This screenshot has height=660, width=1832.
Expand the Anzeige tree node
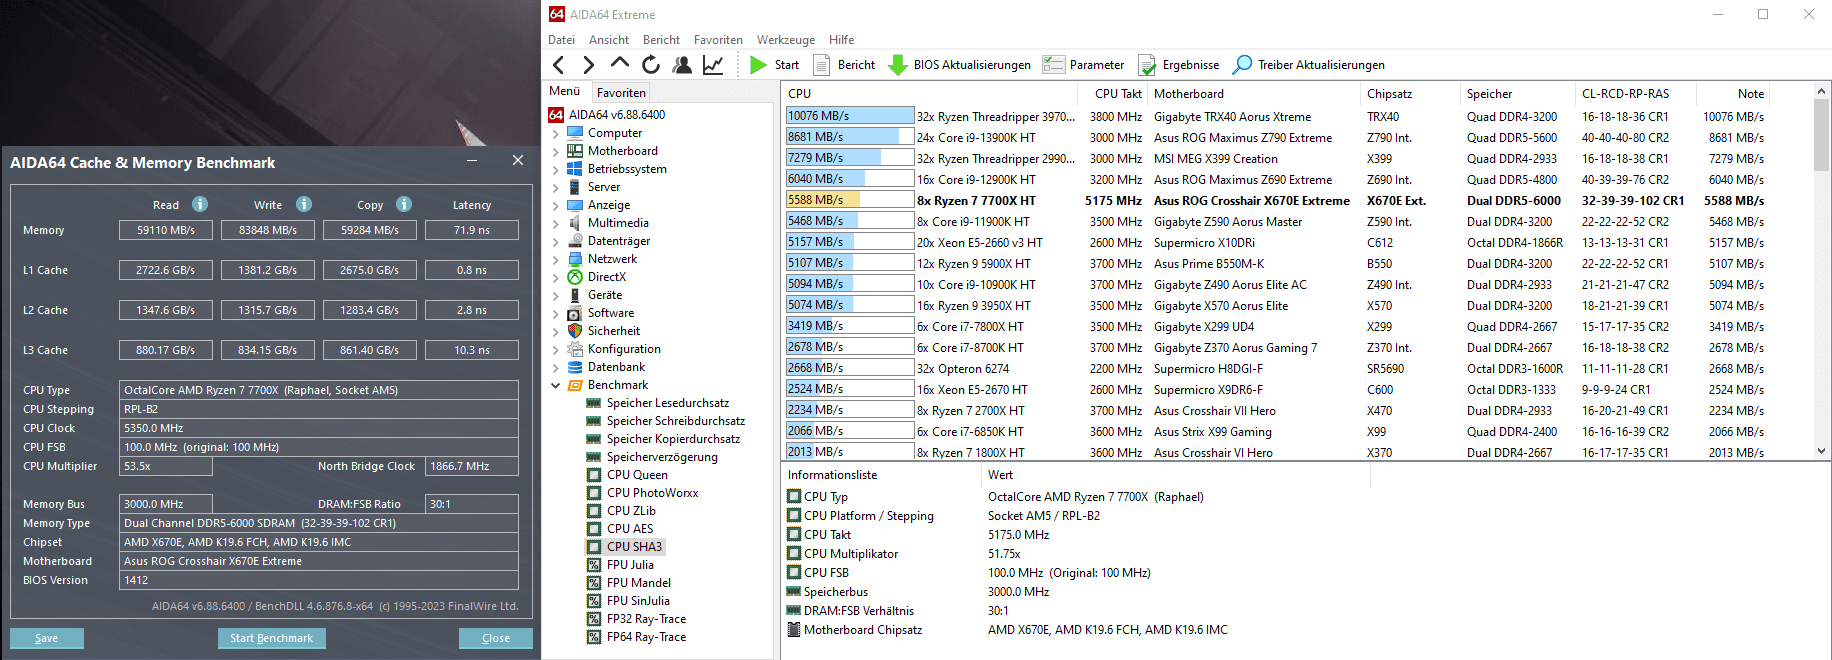[x=556, y=205]
